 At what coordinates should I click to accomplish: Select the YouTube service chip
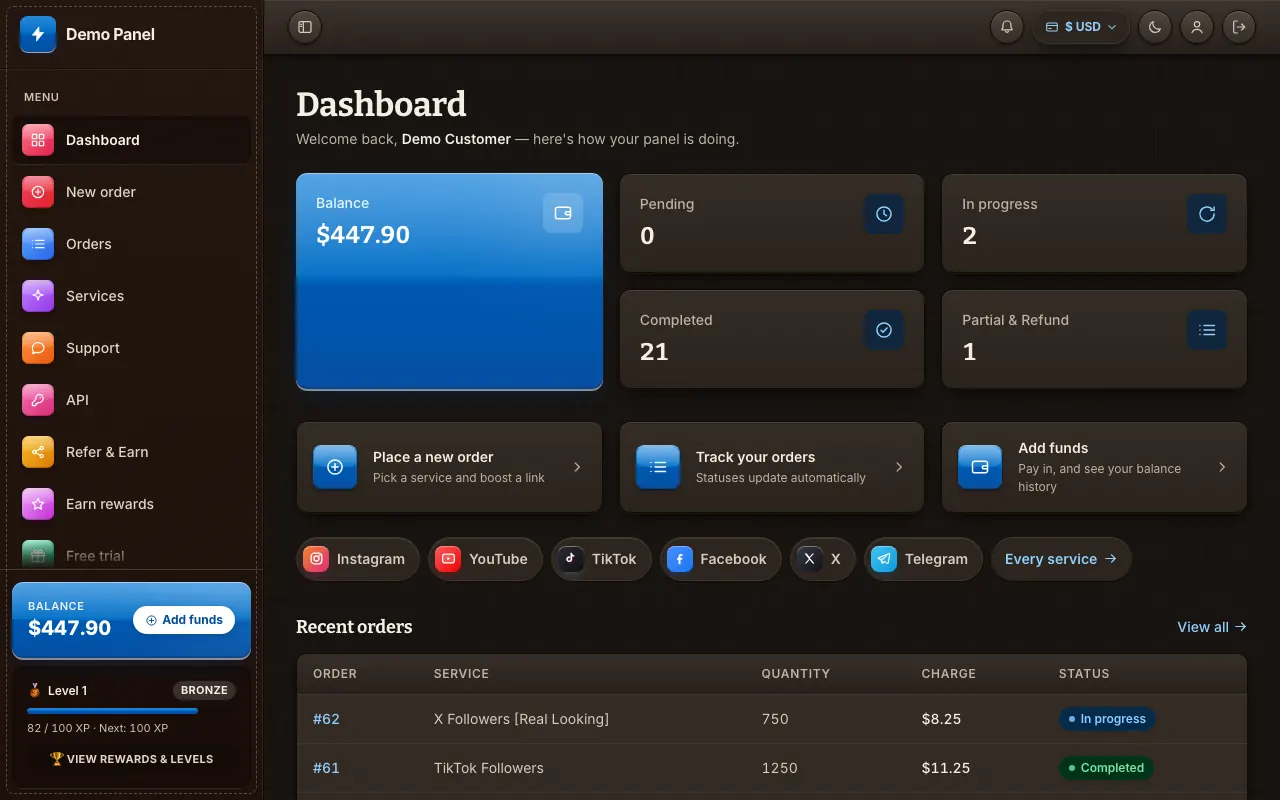[485, 559]
